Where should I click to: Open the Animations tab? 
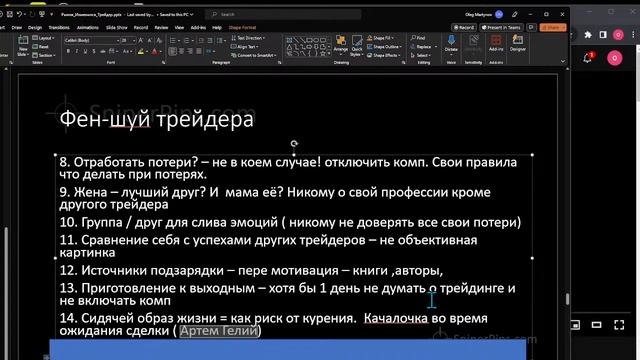click(88, 28)
